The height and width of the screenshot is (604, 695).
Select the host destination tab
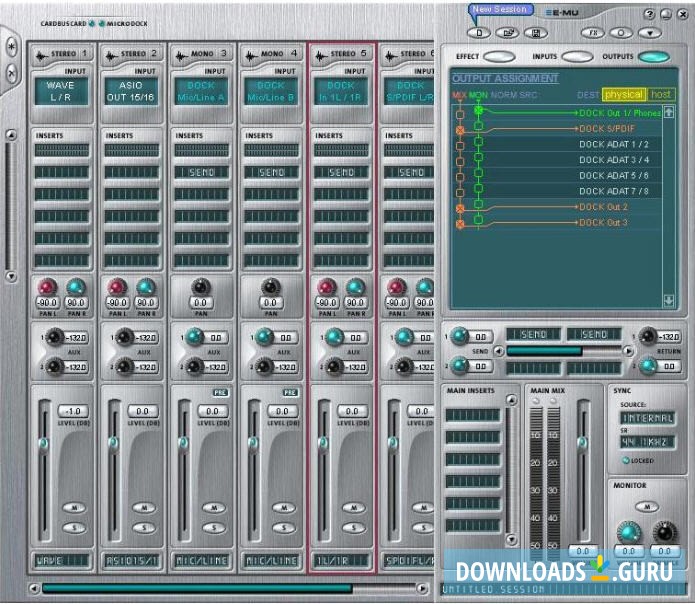tap(660, 94)
